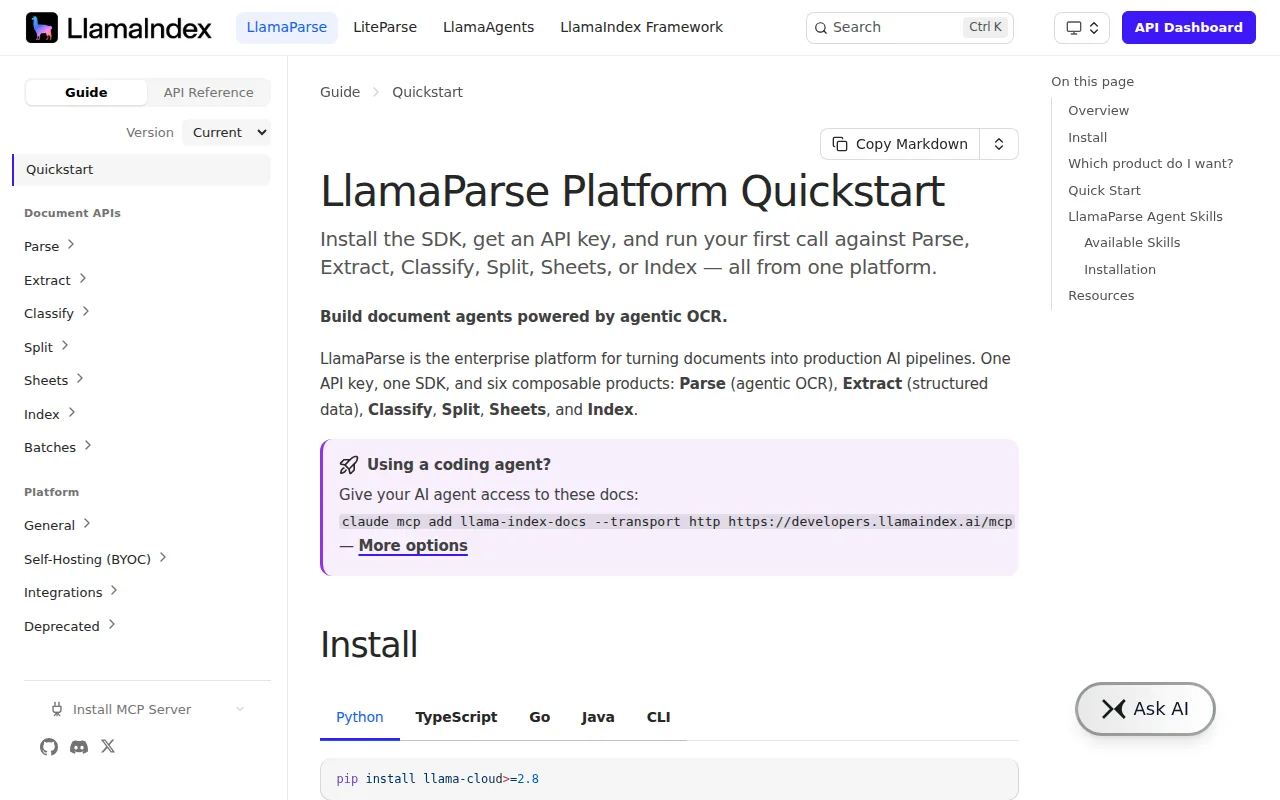
Task: Expand the Split sidebar section
Action: click(x=47, y=347)
